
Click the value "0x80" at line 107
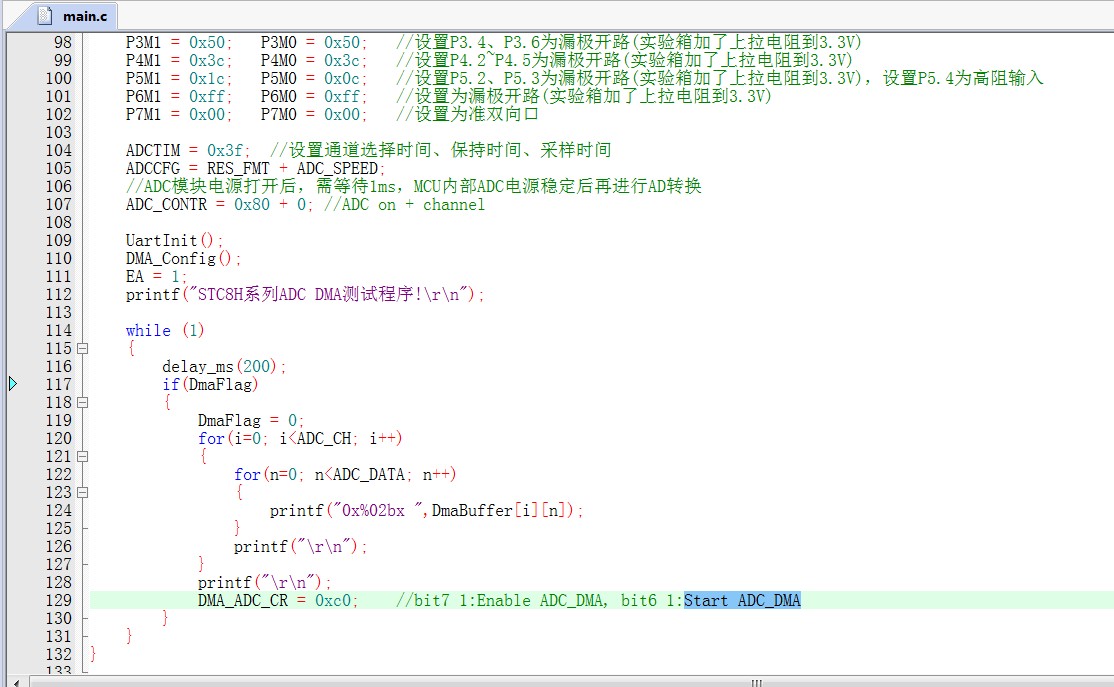tap(252, 205)
